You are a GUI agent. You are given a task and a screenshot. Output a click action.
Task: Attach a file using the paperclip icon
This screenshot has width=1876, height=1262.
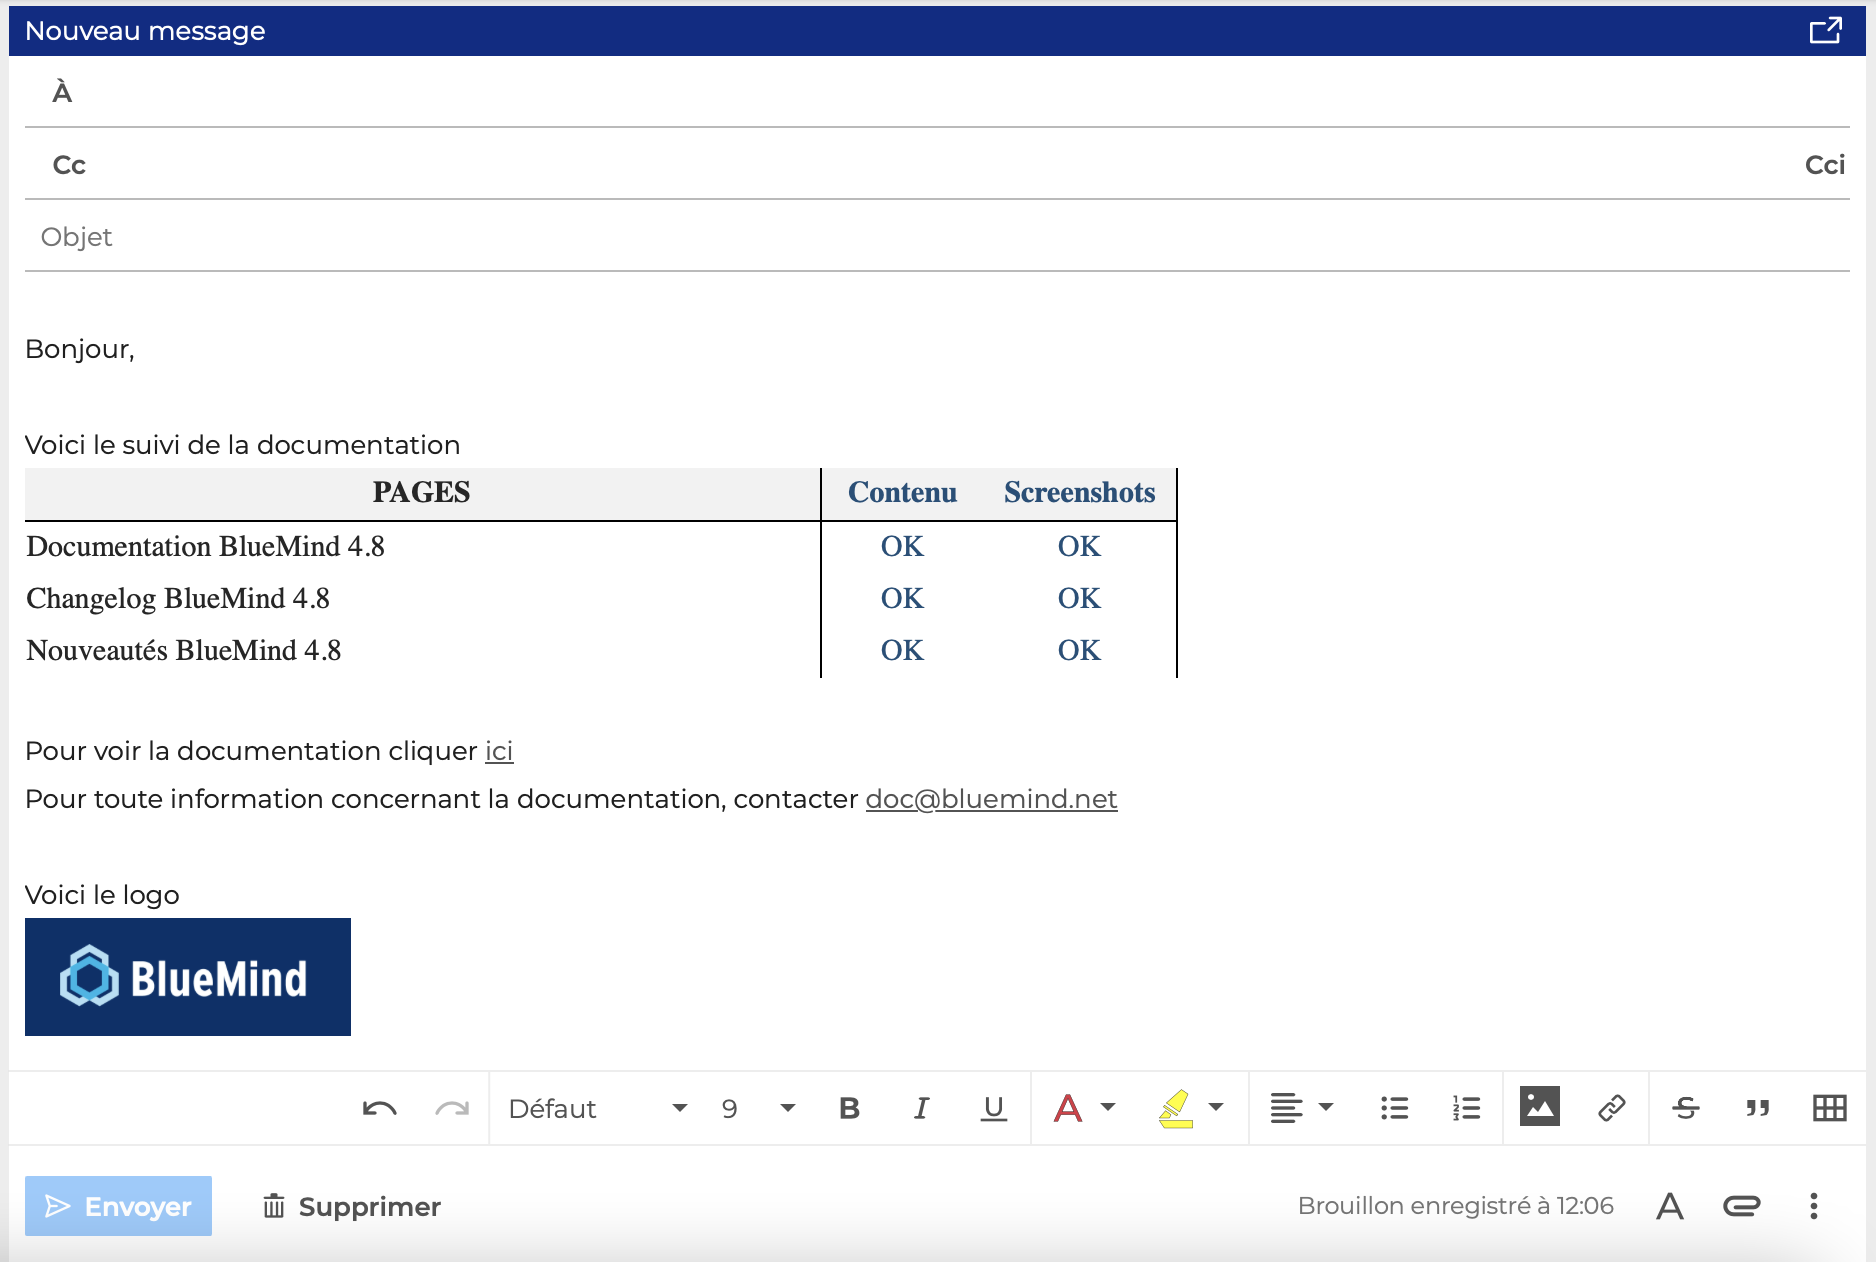1742,1206
